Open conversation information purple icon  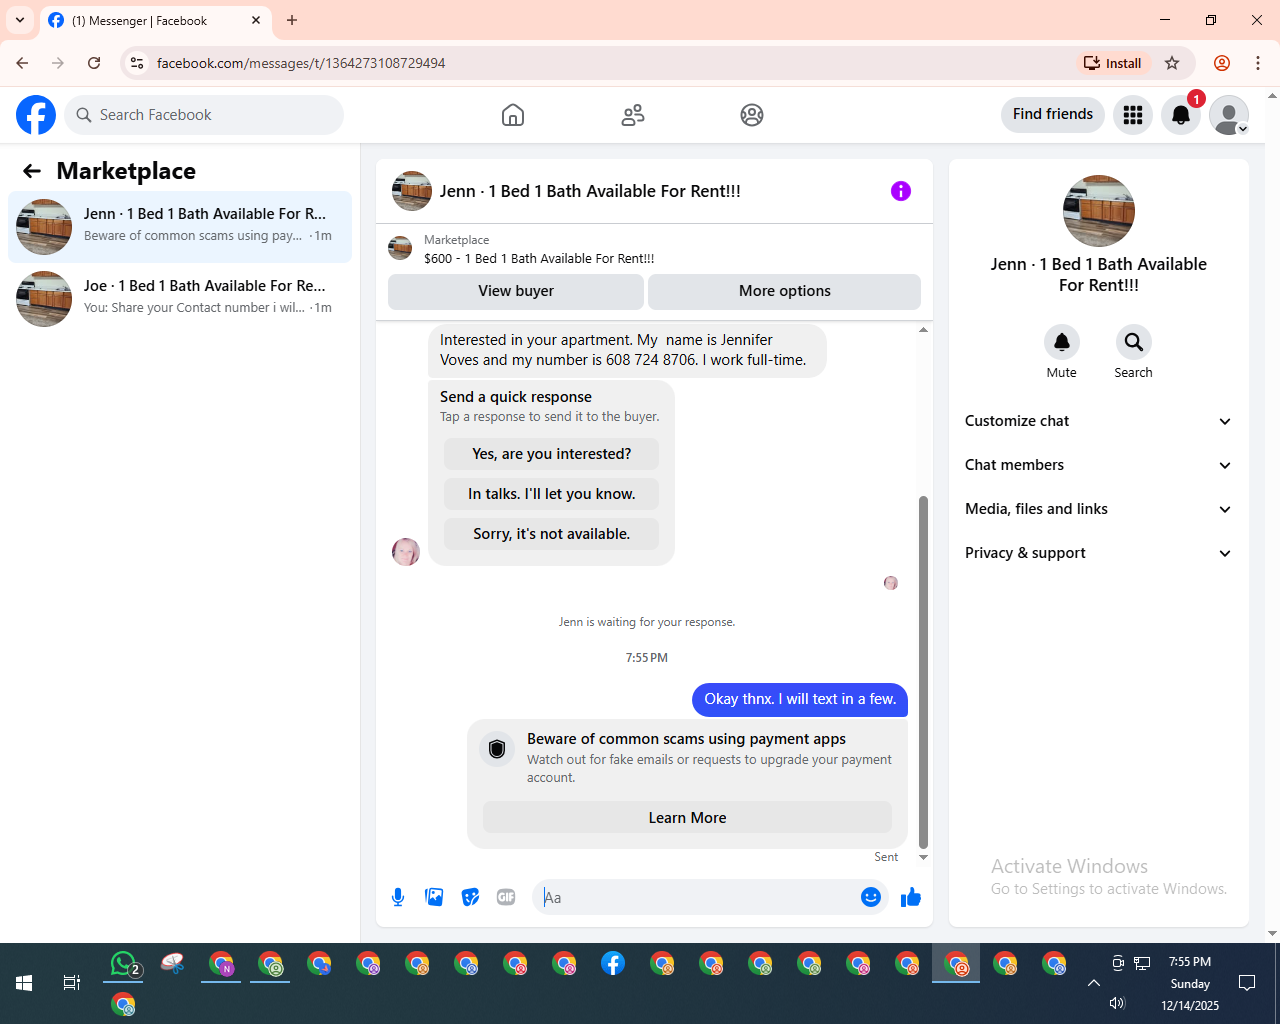click(x=901, y=191)
